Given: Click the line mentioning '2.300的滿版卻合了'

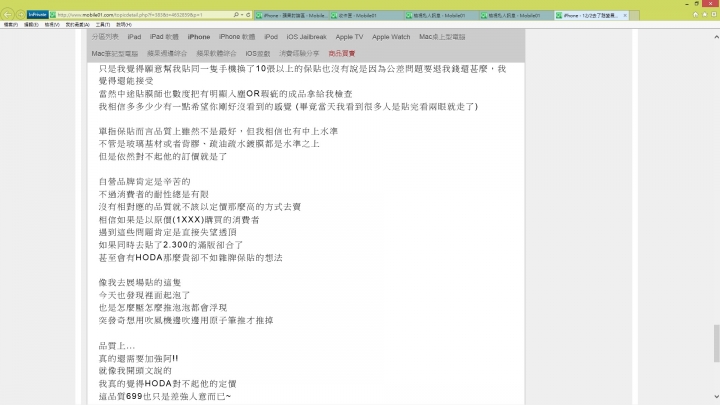Looking at the screenshot, I should (x=171, y=245).
